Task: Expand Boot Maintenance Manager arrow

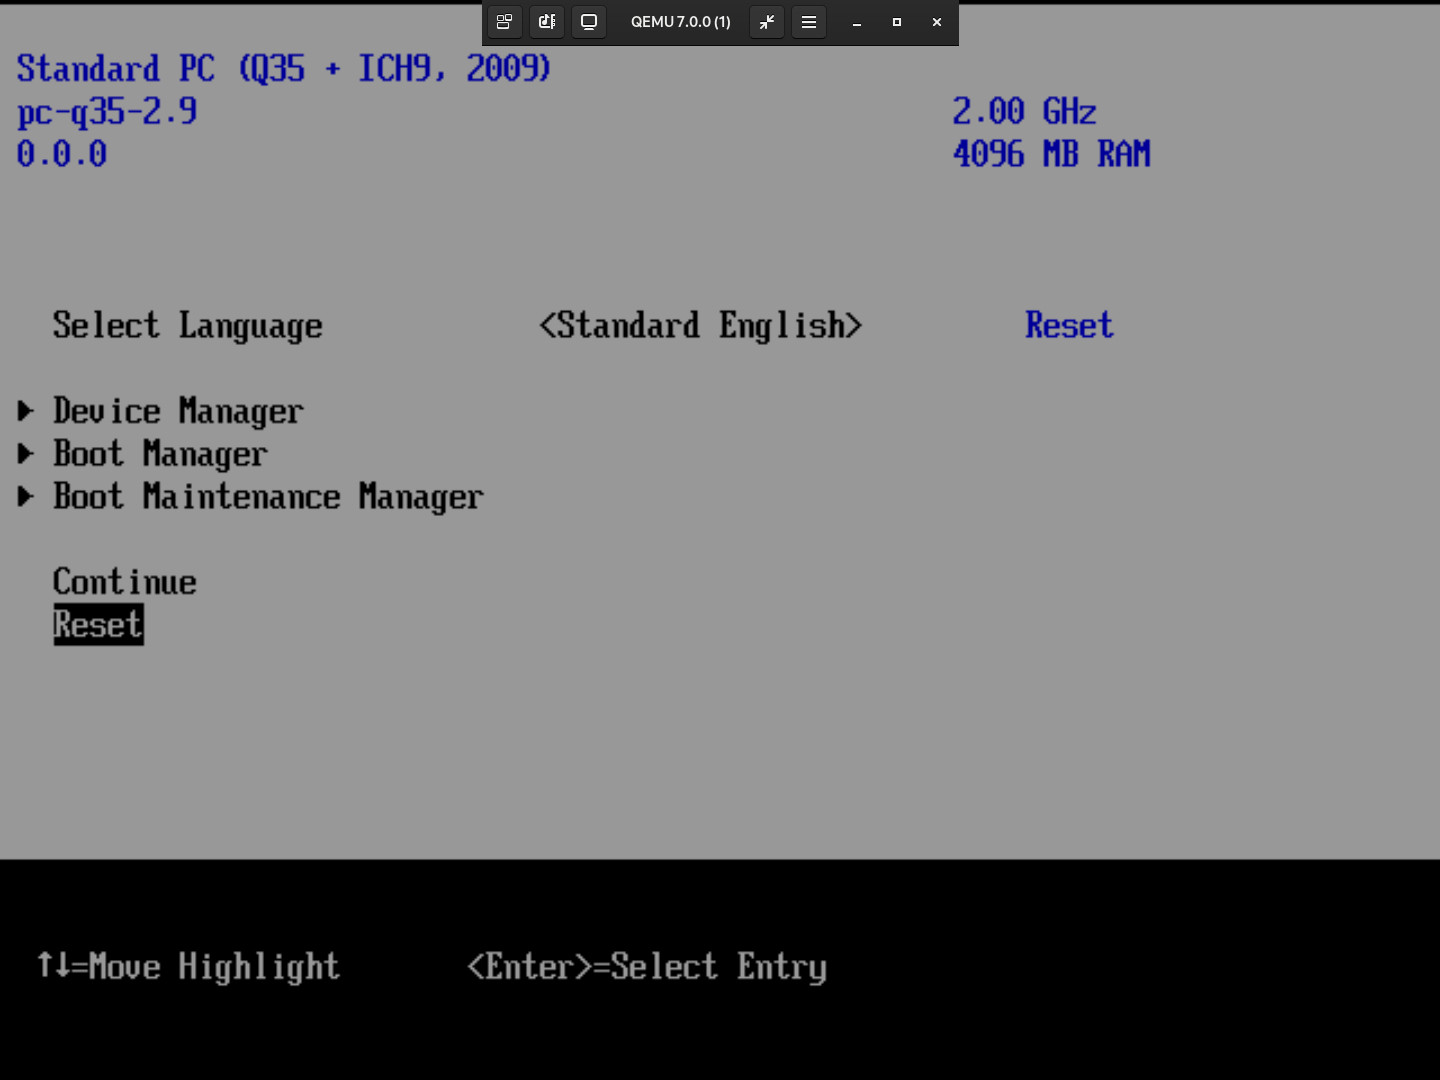Action: click(x=26, y=497)
